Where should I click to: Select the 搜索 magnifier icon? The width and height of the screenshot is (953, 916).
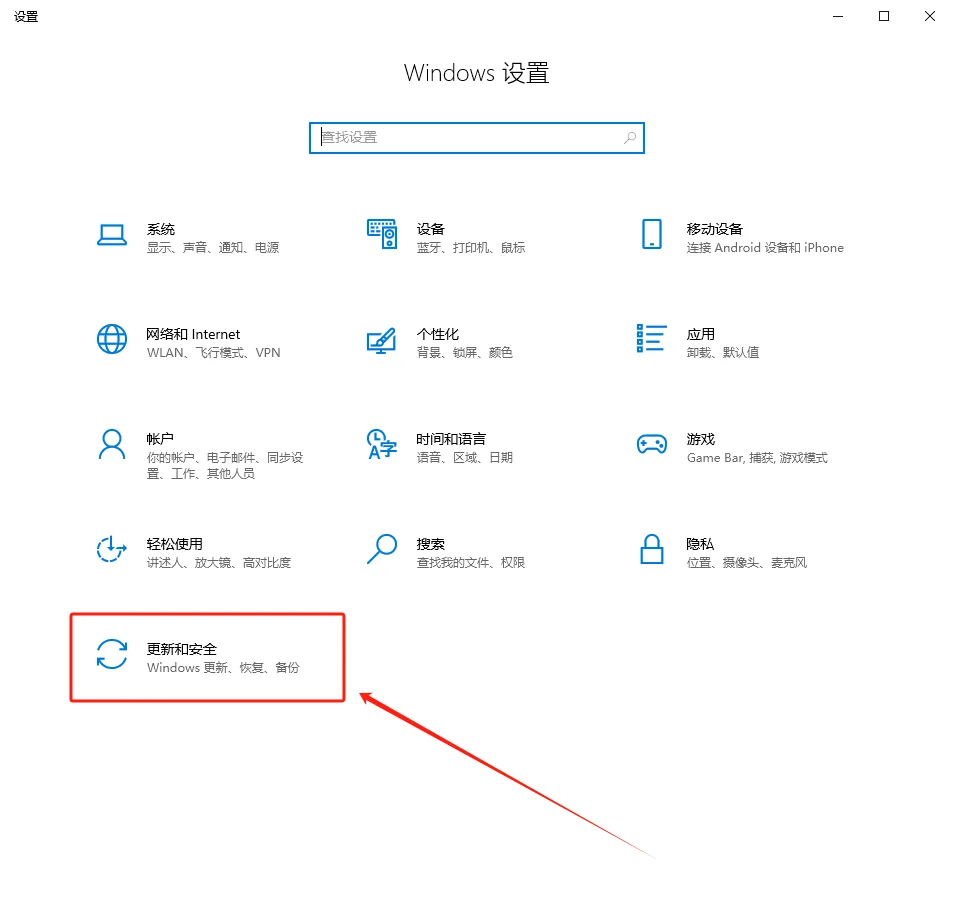click(x=381, y=549)
